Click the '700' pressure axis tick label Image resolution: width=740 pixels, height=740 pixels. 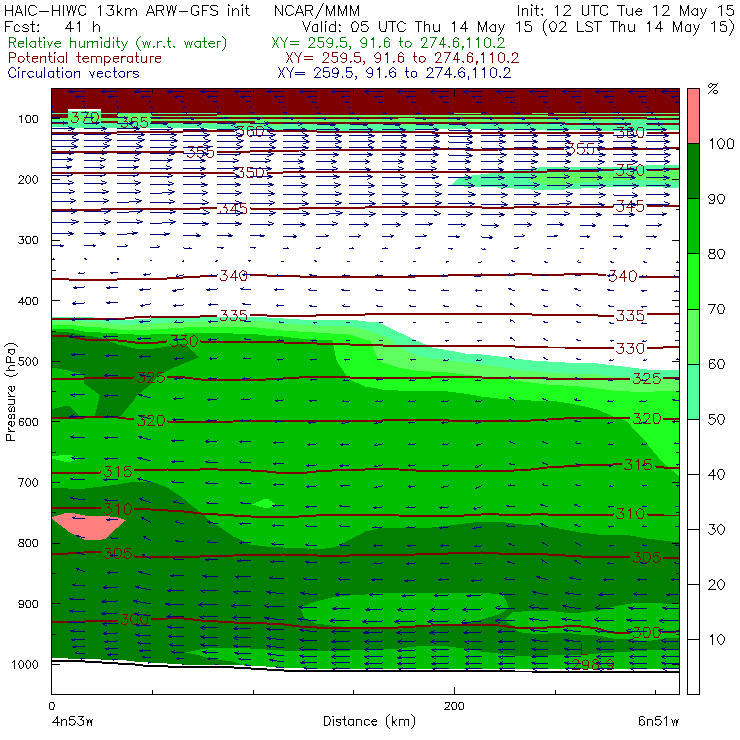pos(28,482)
